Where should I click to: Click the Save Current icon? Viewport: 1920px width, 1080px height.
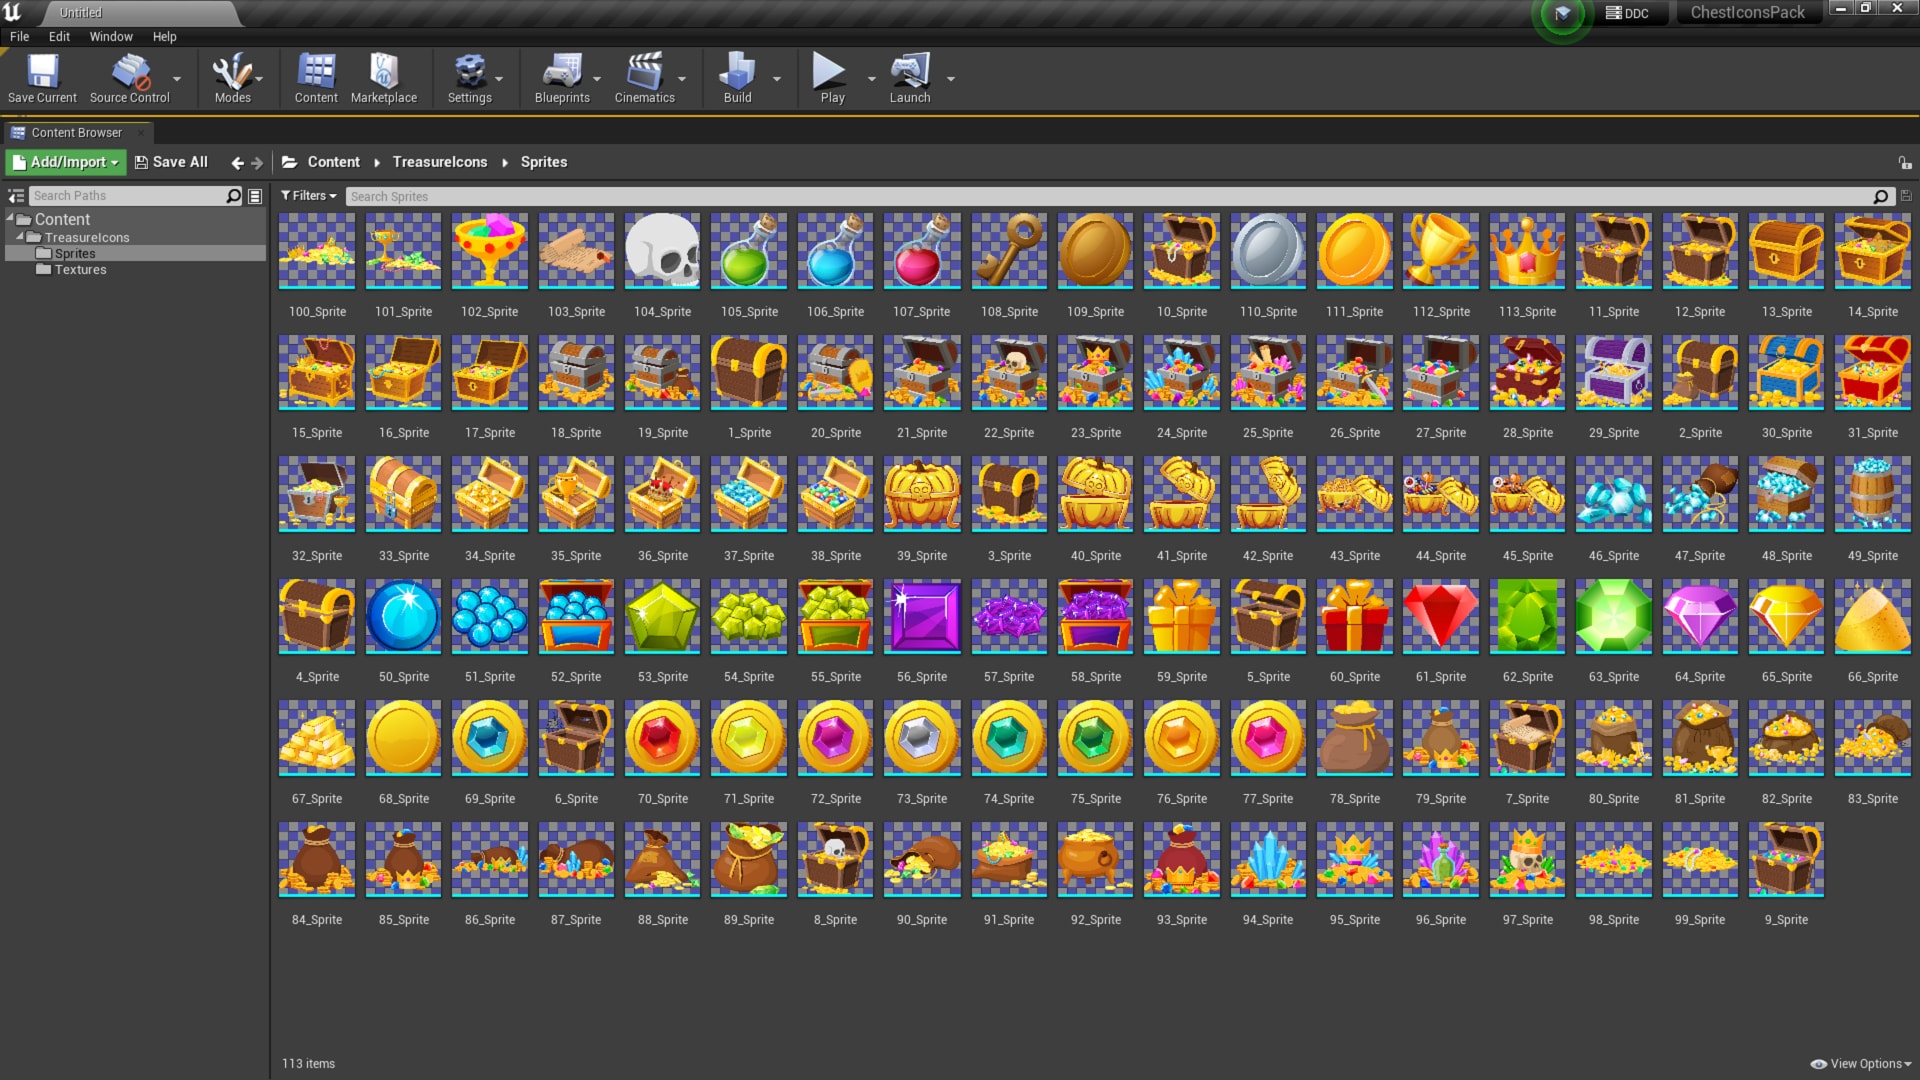(42, 70)
